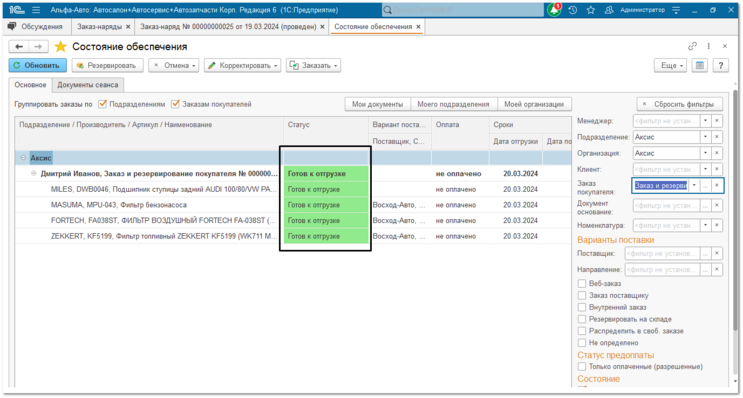
Task: Open calculator icon button
Action: [x=700, y=65]
